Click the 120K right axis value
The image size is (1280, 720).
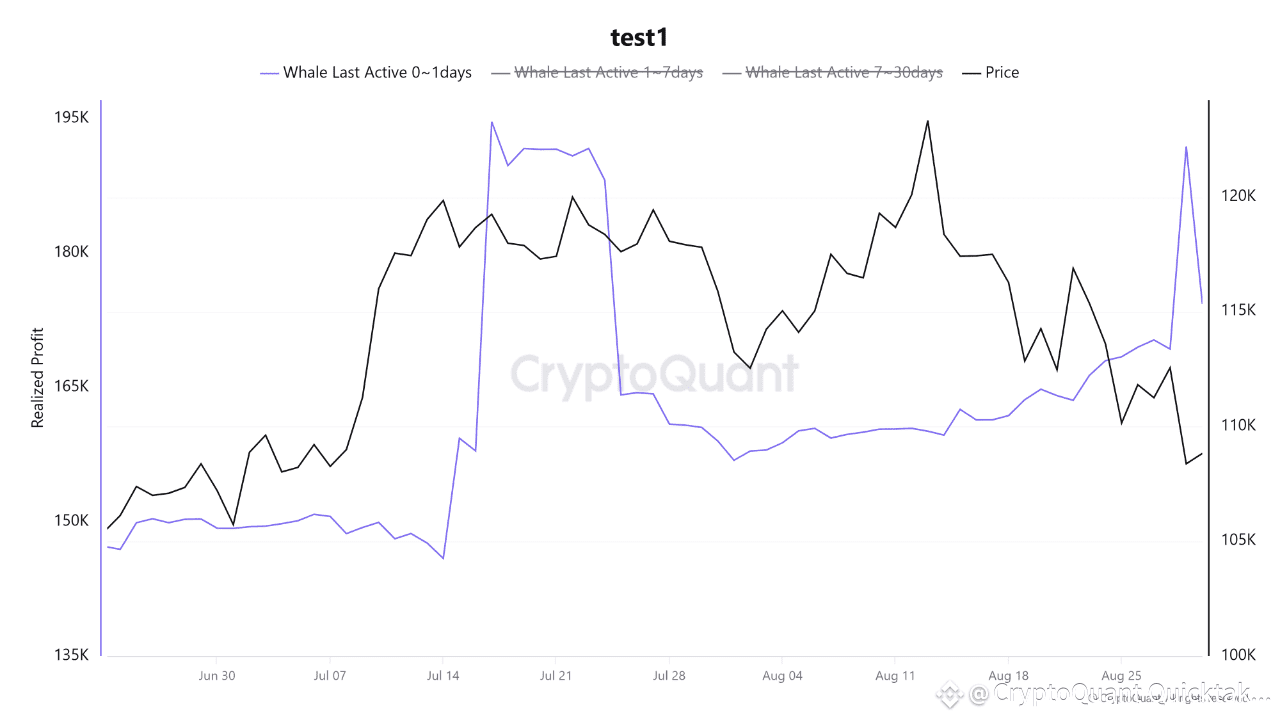(x=1238, y=195)
